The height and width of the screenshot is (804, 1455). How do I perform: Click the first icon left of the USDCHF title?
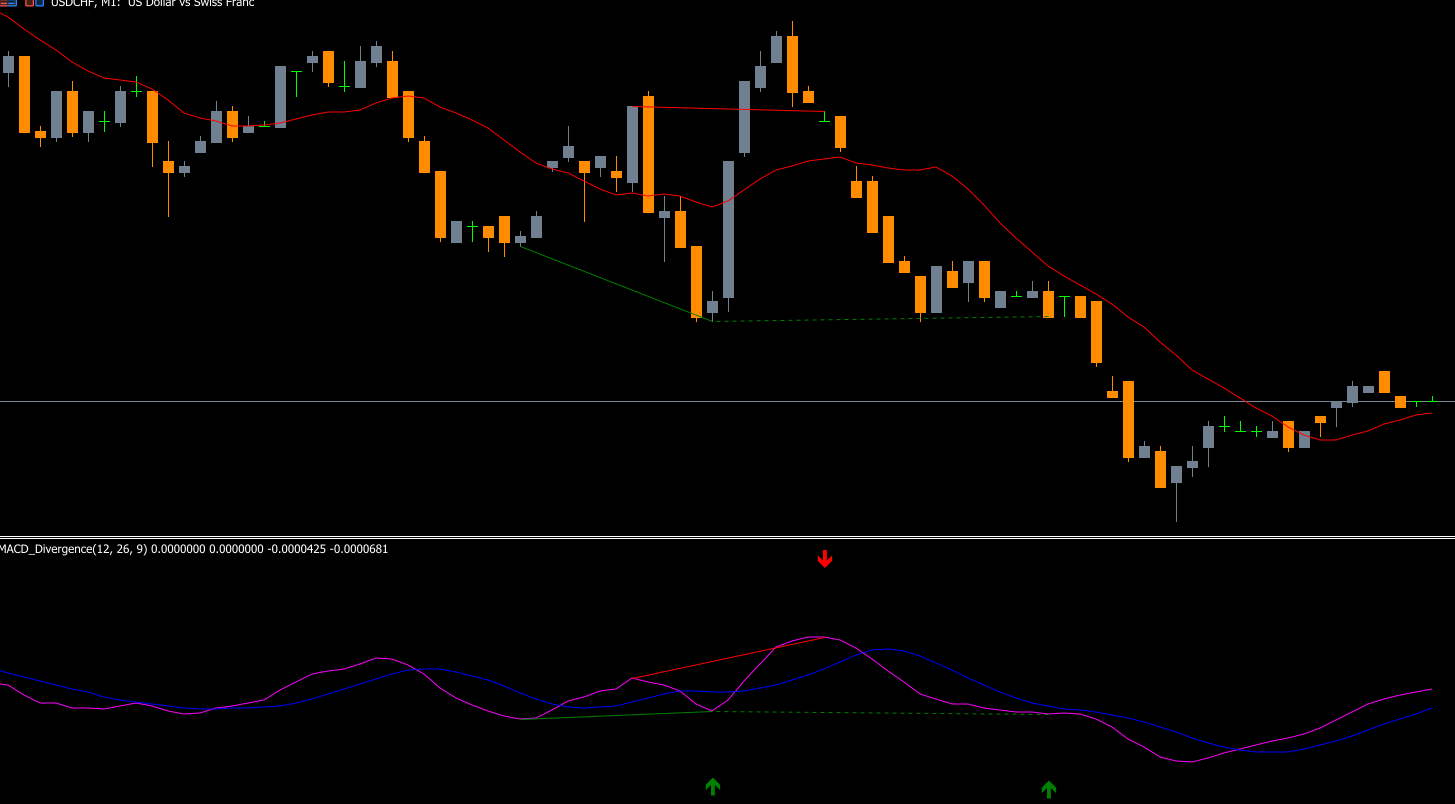coord(8,3)
